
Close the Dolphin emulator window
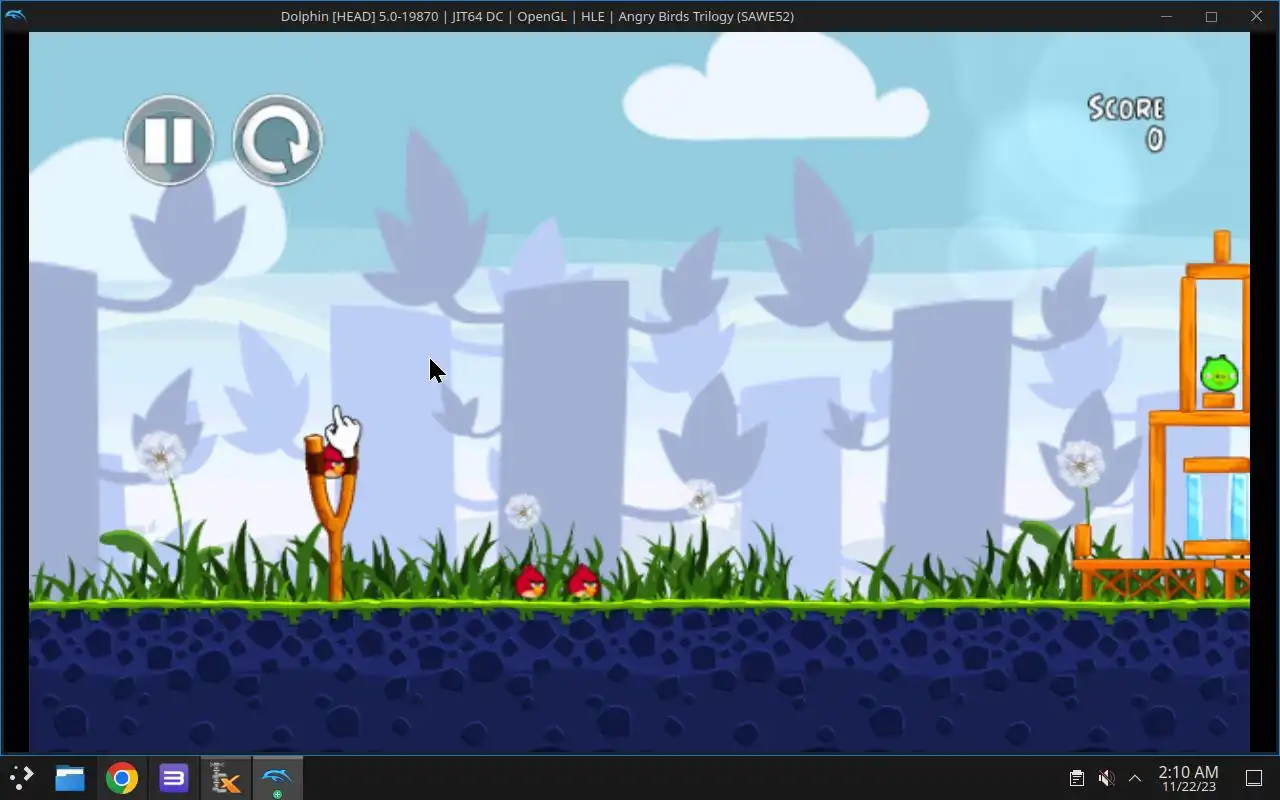1256,16
